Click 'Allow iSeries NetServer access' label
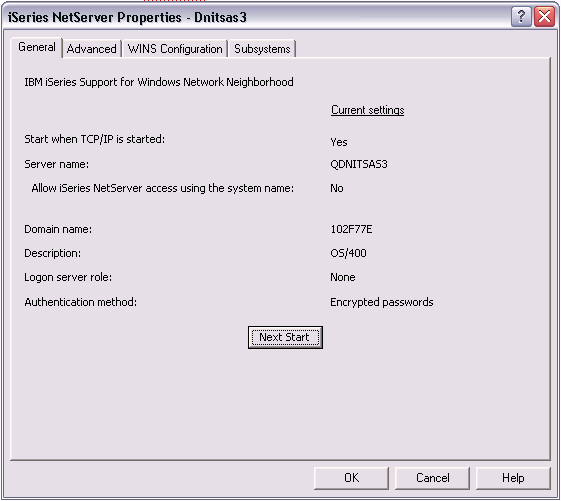 162,188
